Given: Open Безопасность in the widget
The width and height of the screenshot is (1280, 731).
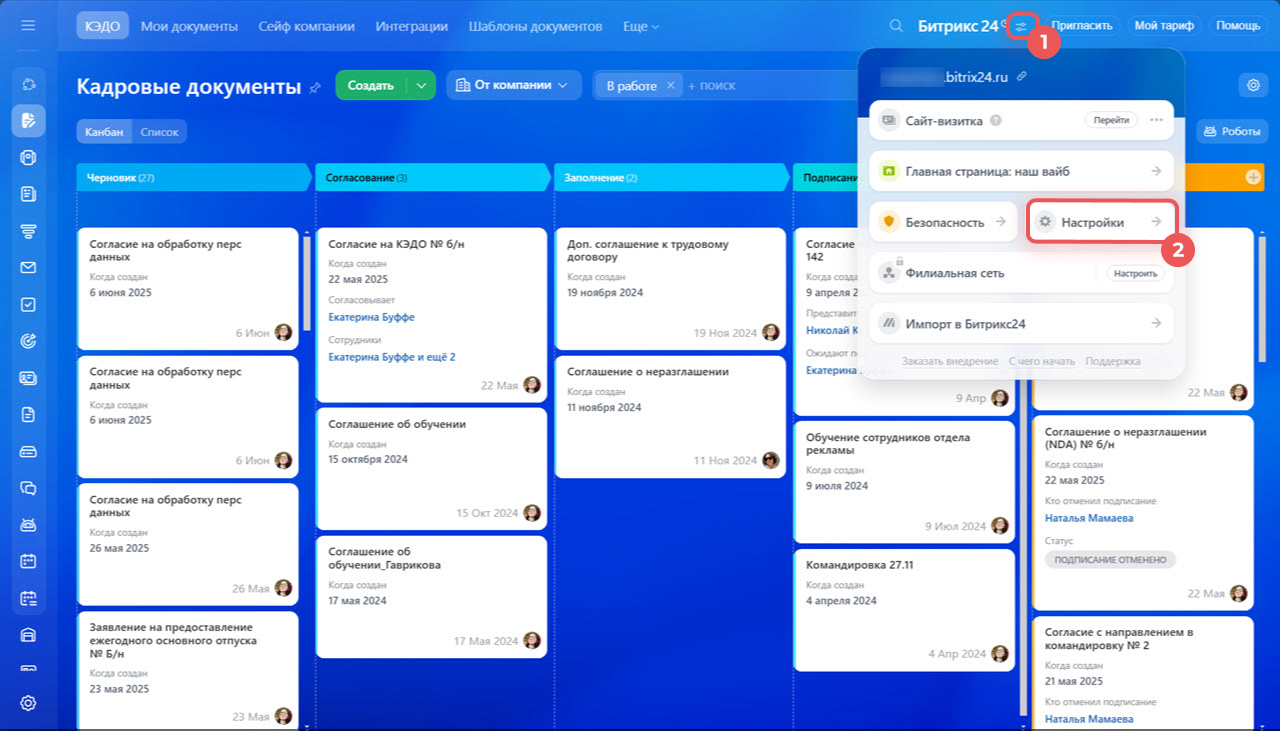Looking at the screenshot, I should click(x=941, y=222).
